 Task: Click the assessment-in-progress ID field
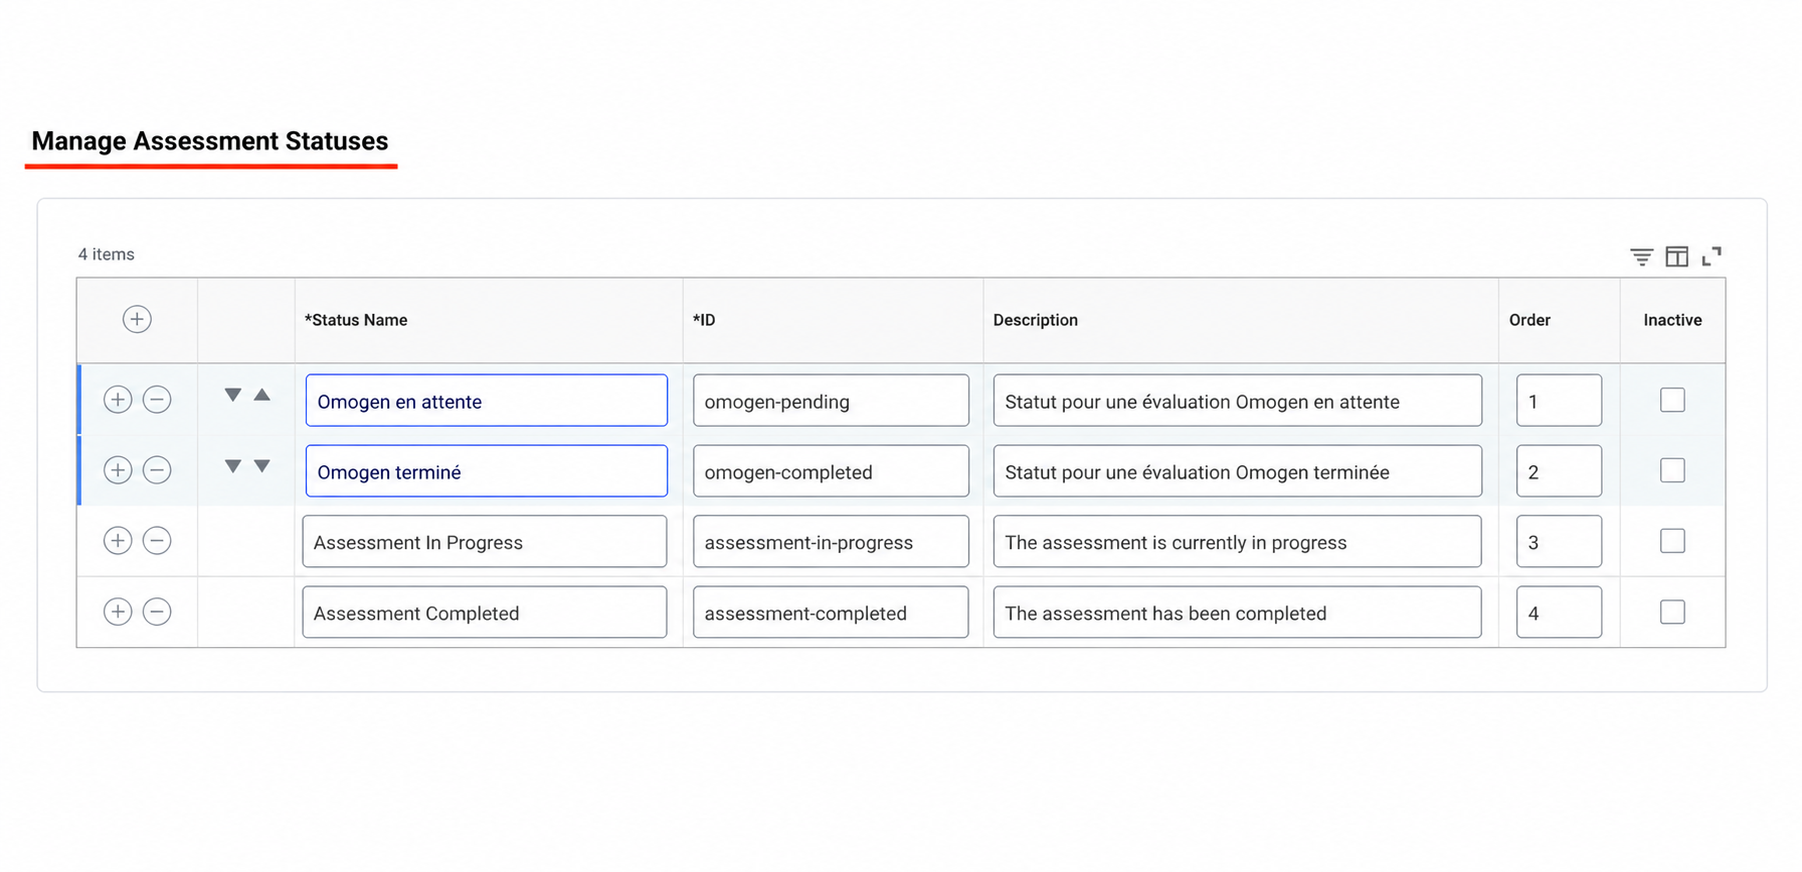point(831,541)
